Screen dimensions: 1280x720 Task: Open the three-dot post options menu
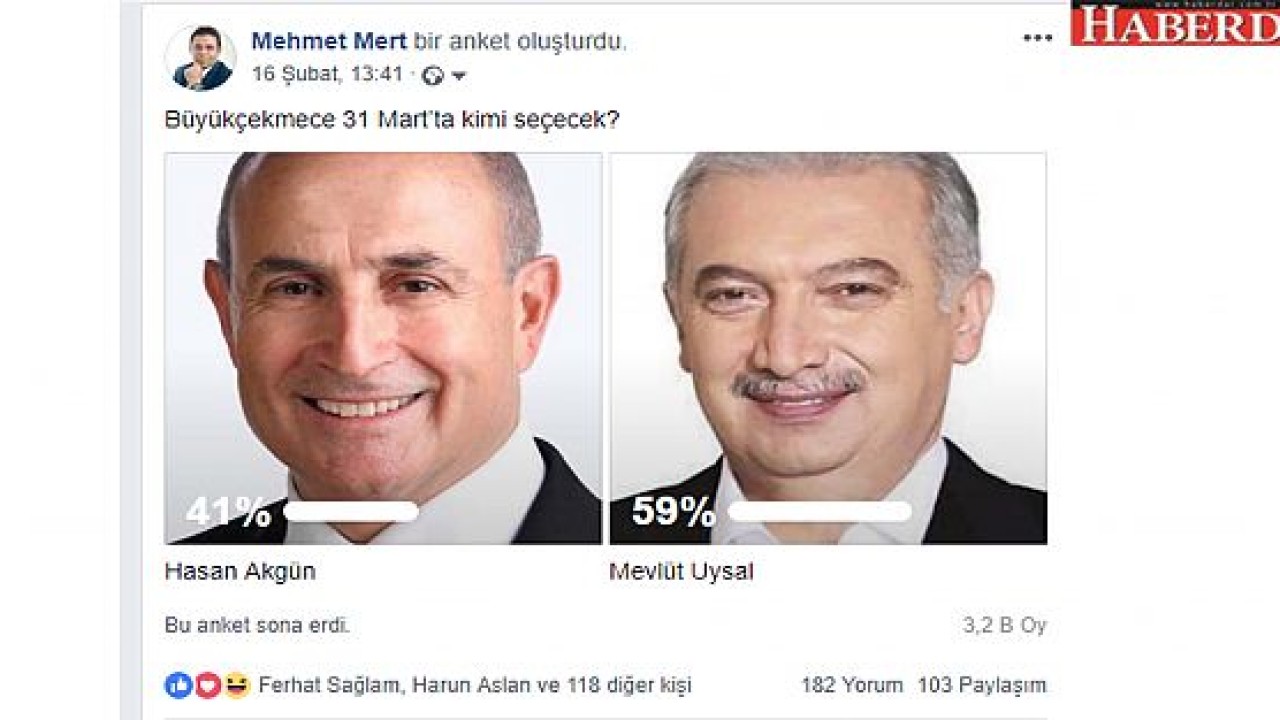pos(1037,38)
